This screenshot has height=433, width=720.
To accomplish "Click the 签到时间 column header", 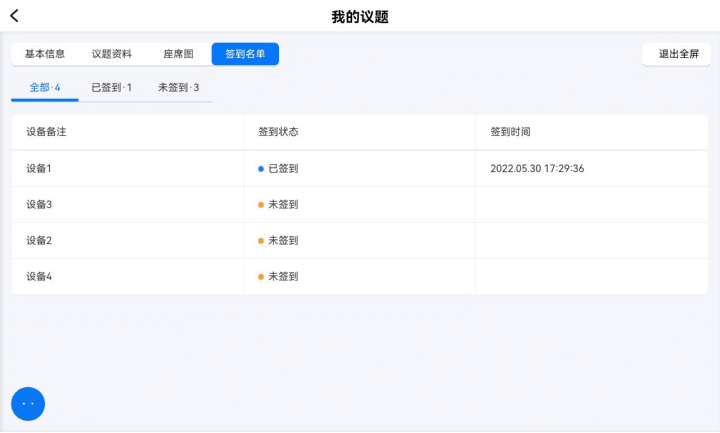I will pyautogui.click(x=510, y=132).
